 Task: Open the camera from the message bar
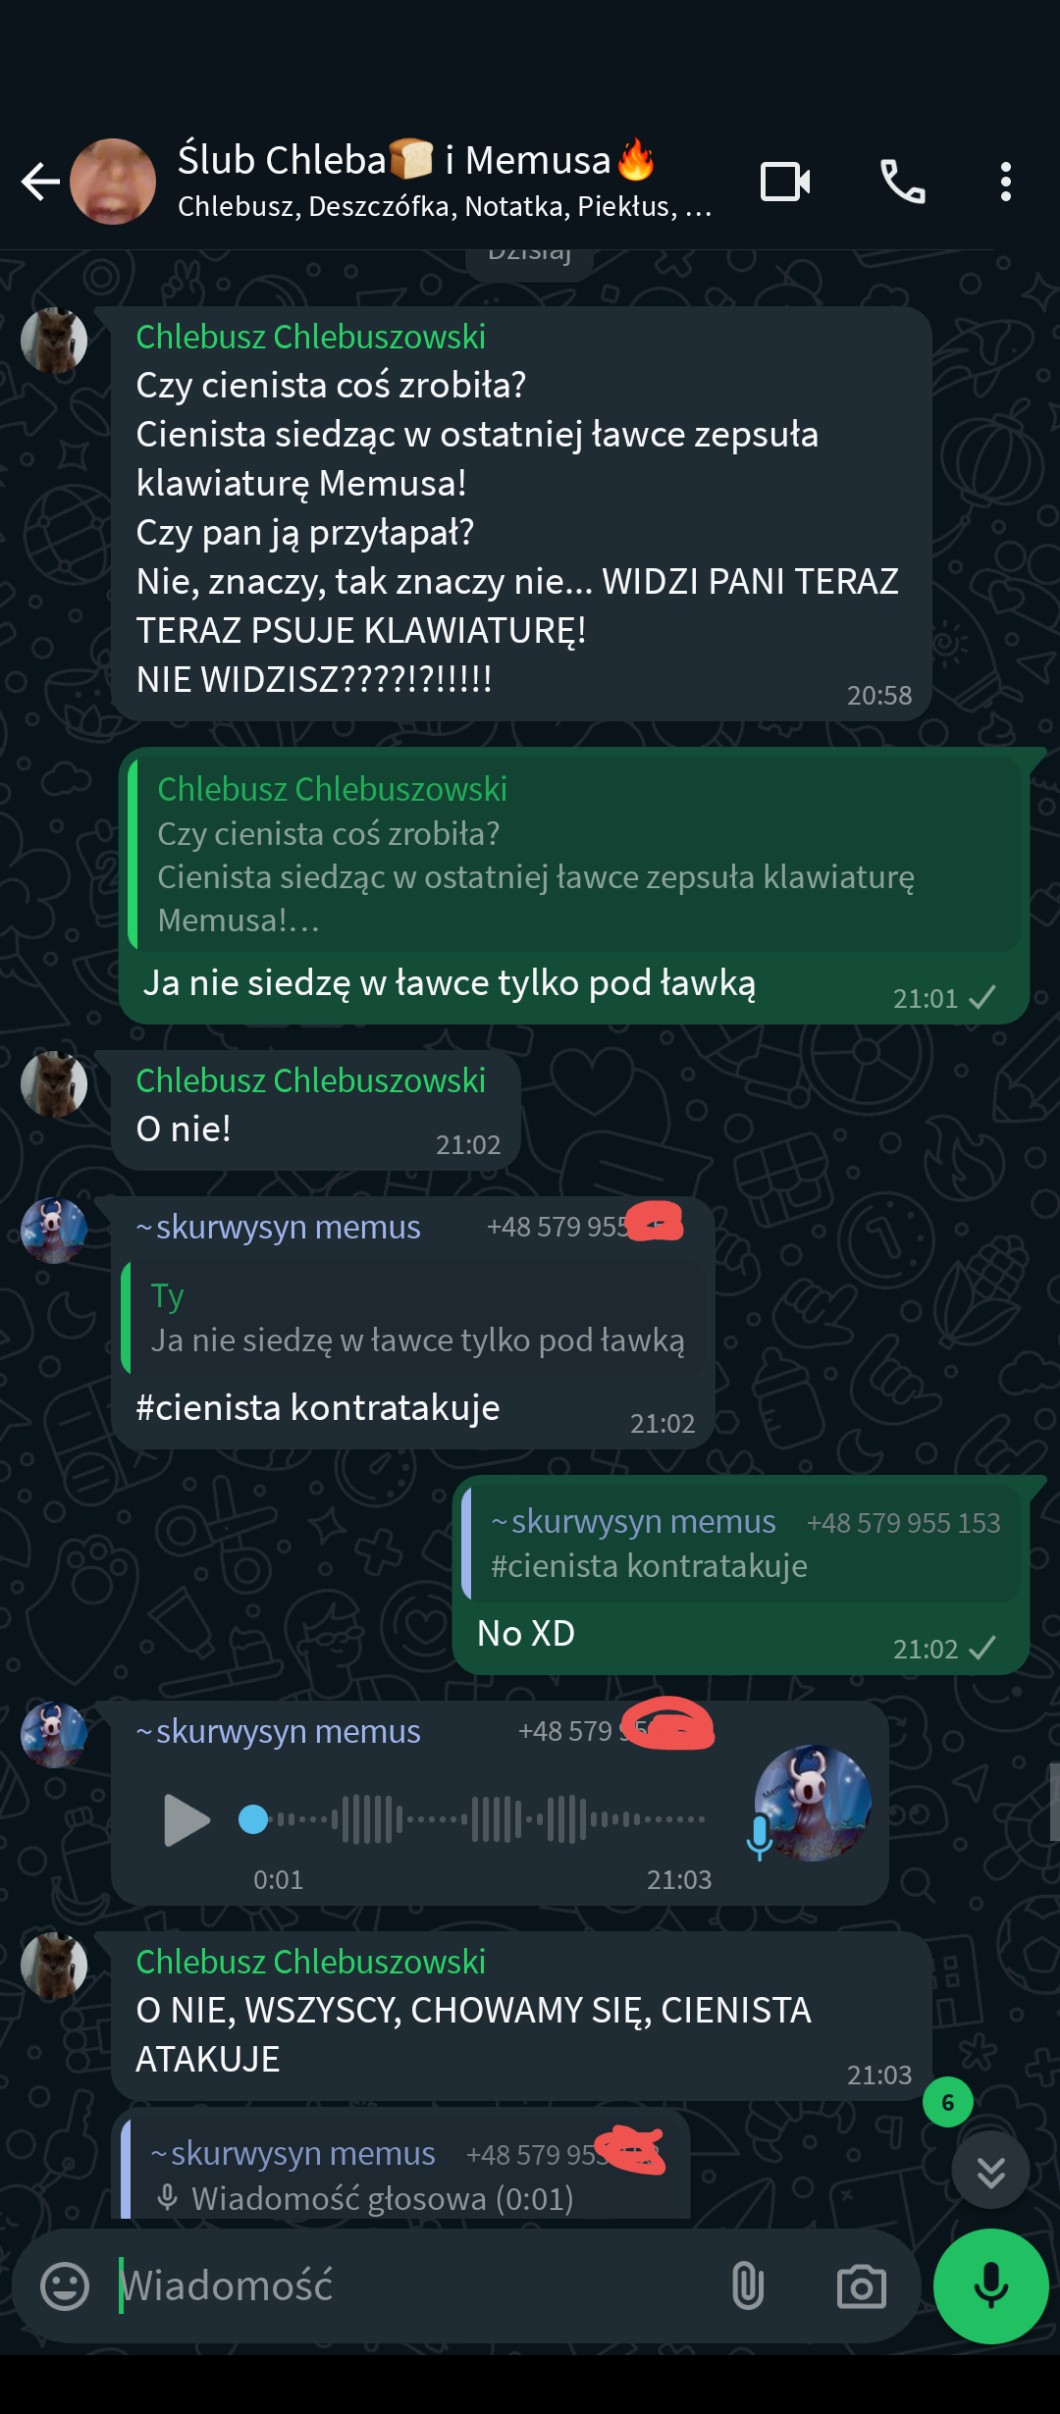click(861, 2286)
